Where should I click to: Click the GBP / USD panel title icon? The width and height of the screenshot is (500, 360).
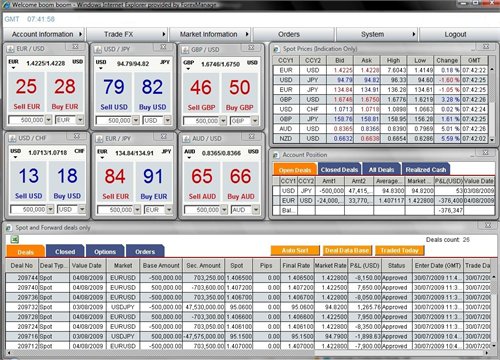(185, 50)
